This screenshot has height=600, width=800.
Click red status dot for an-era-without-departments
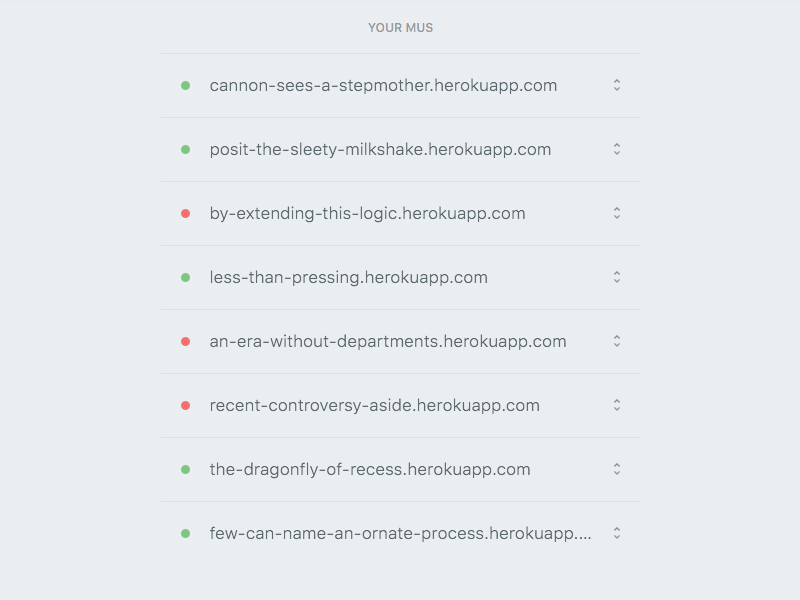[x=185, y=342]
